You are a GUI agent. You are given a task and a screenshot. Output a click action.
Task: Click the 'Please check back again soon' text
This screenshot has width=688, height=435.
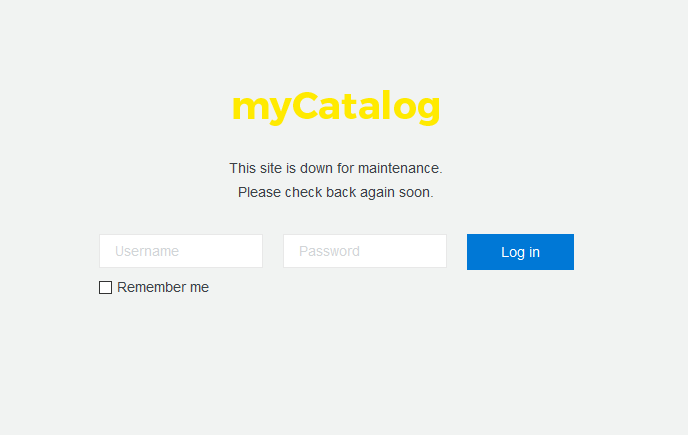[335, 192]
